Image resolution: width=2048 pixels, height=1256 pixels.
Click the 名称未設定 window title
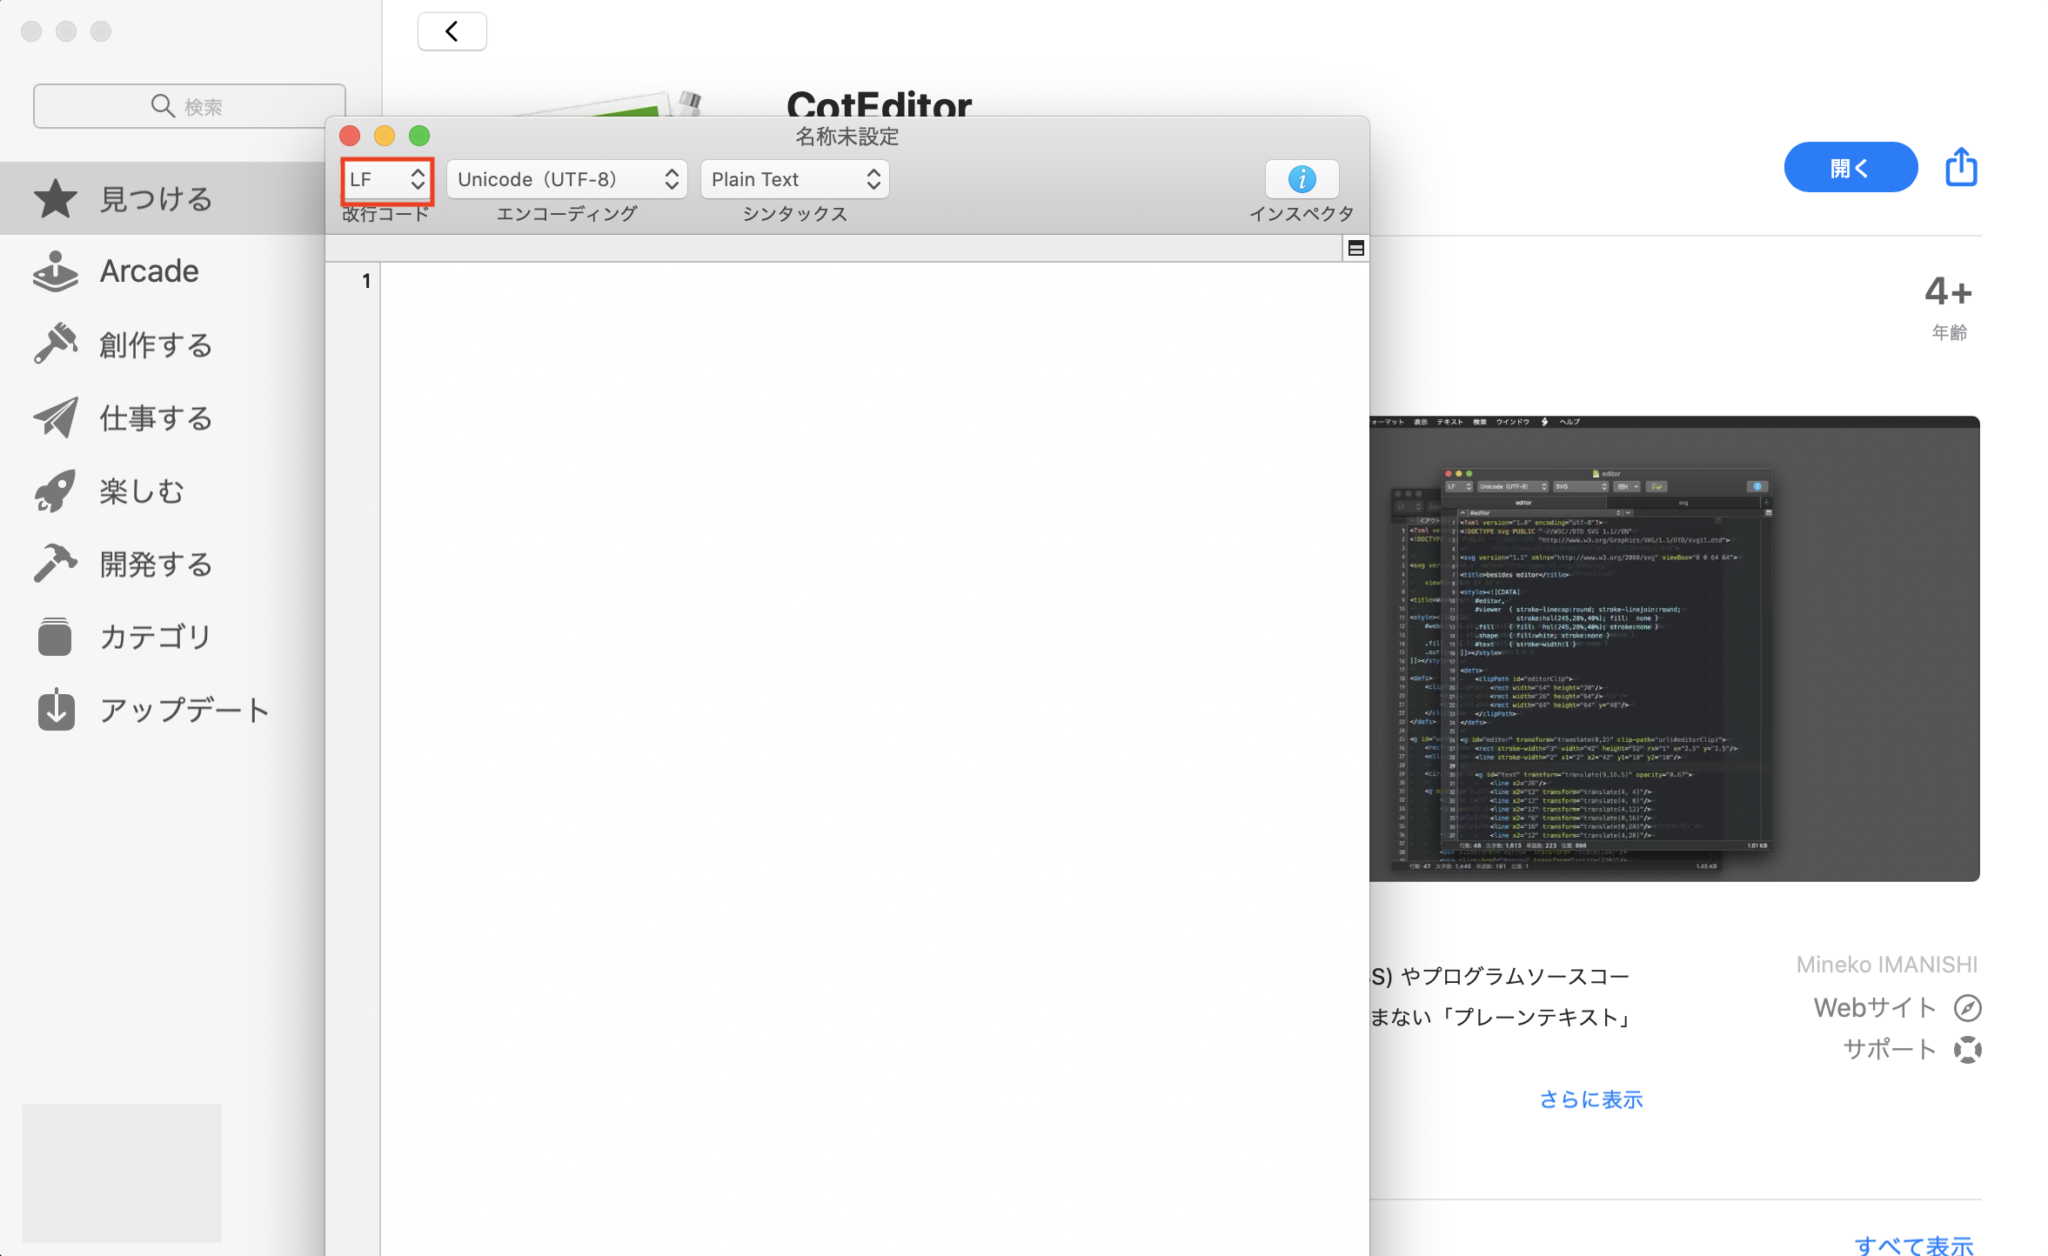click(847, 135)
